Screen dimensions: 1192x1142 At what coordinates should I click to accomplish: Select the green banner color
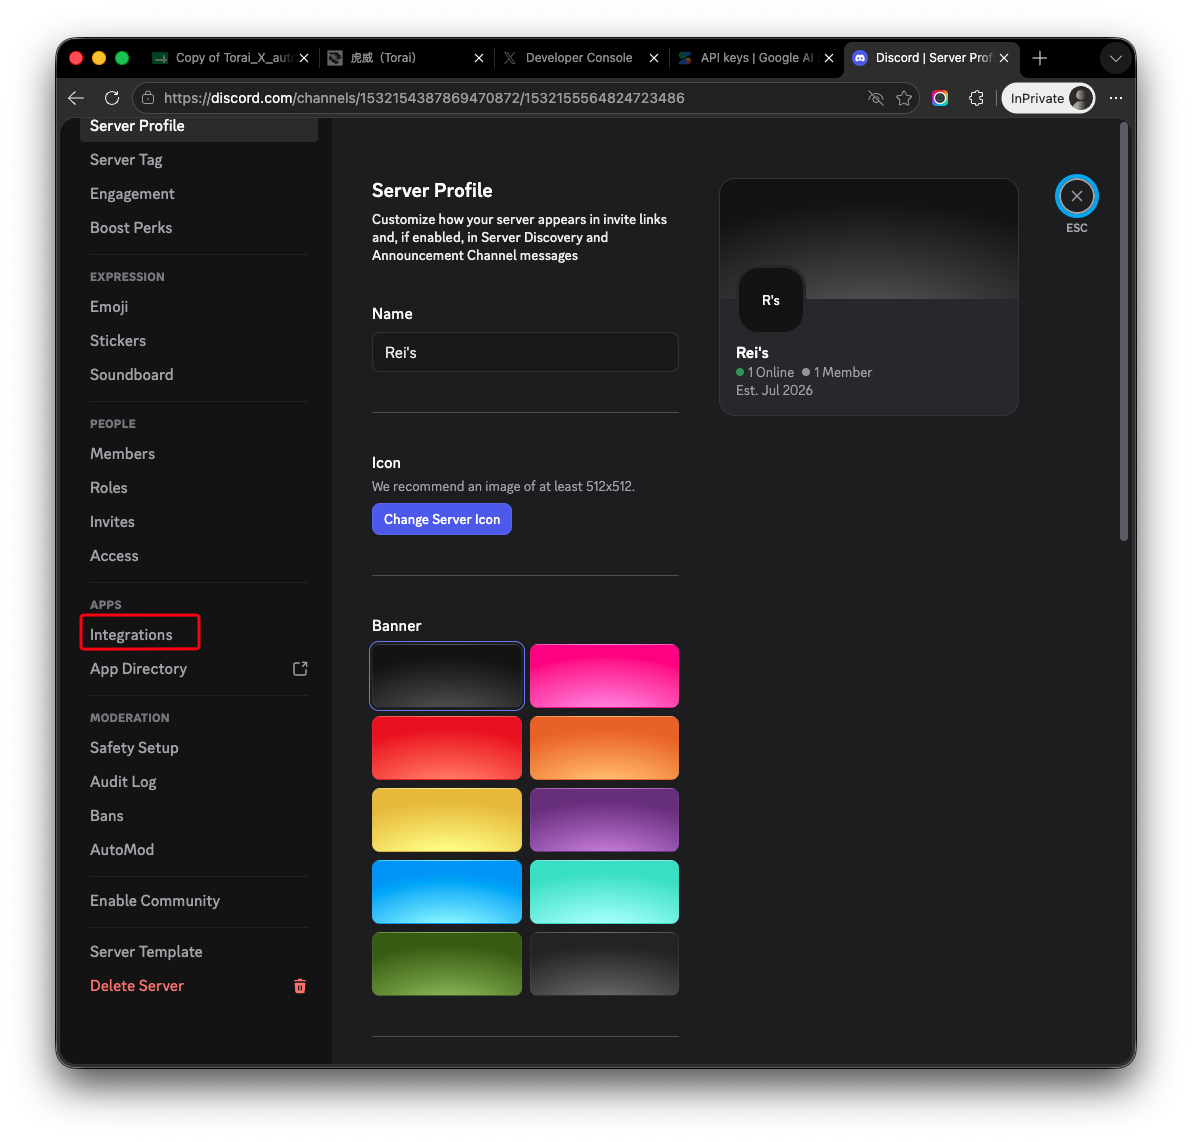click(447, 964)
